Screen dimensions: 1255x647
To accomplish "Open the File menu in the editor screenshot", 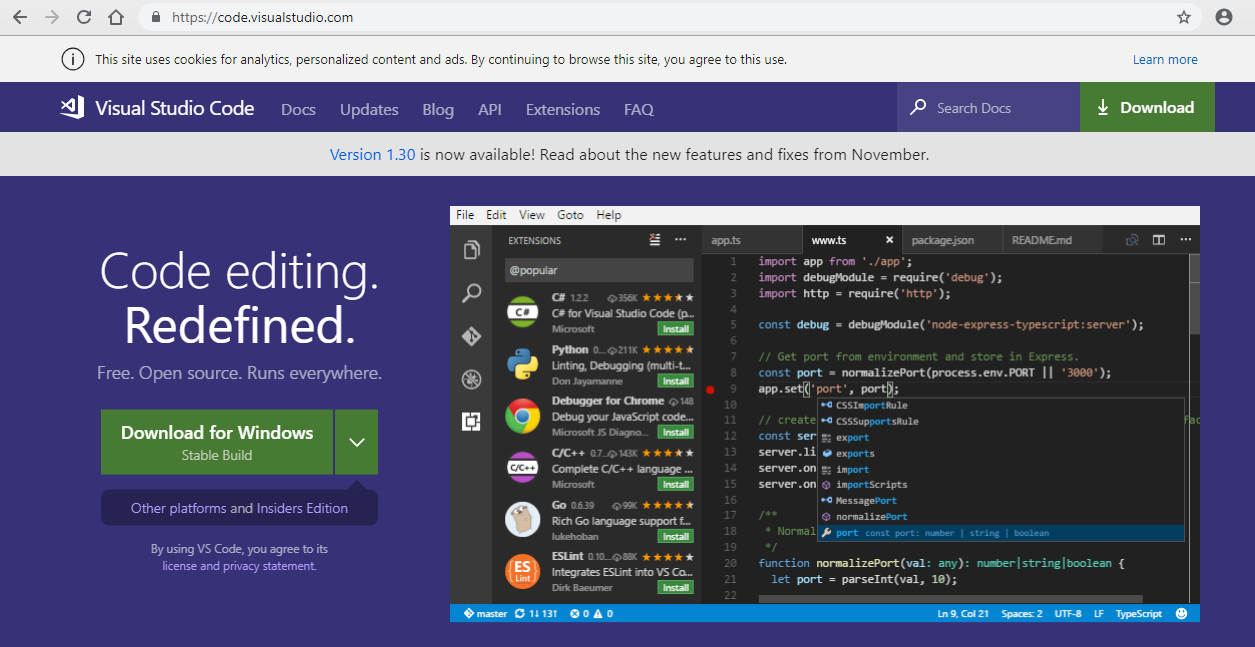I will click(465, 215).
